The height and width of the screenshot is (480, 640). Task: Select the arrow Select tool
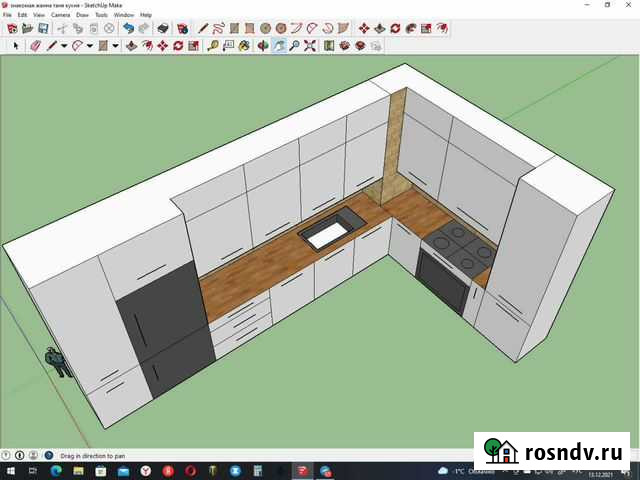tap(15, 45)
